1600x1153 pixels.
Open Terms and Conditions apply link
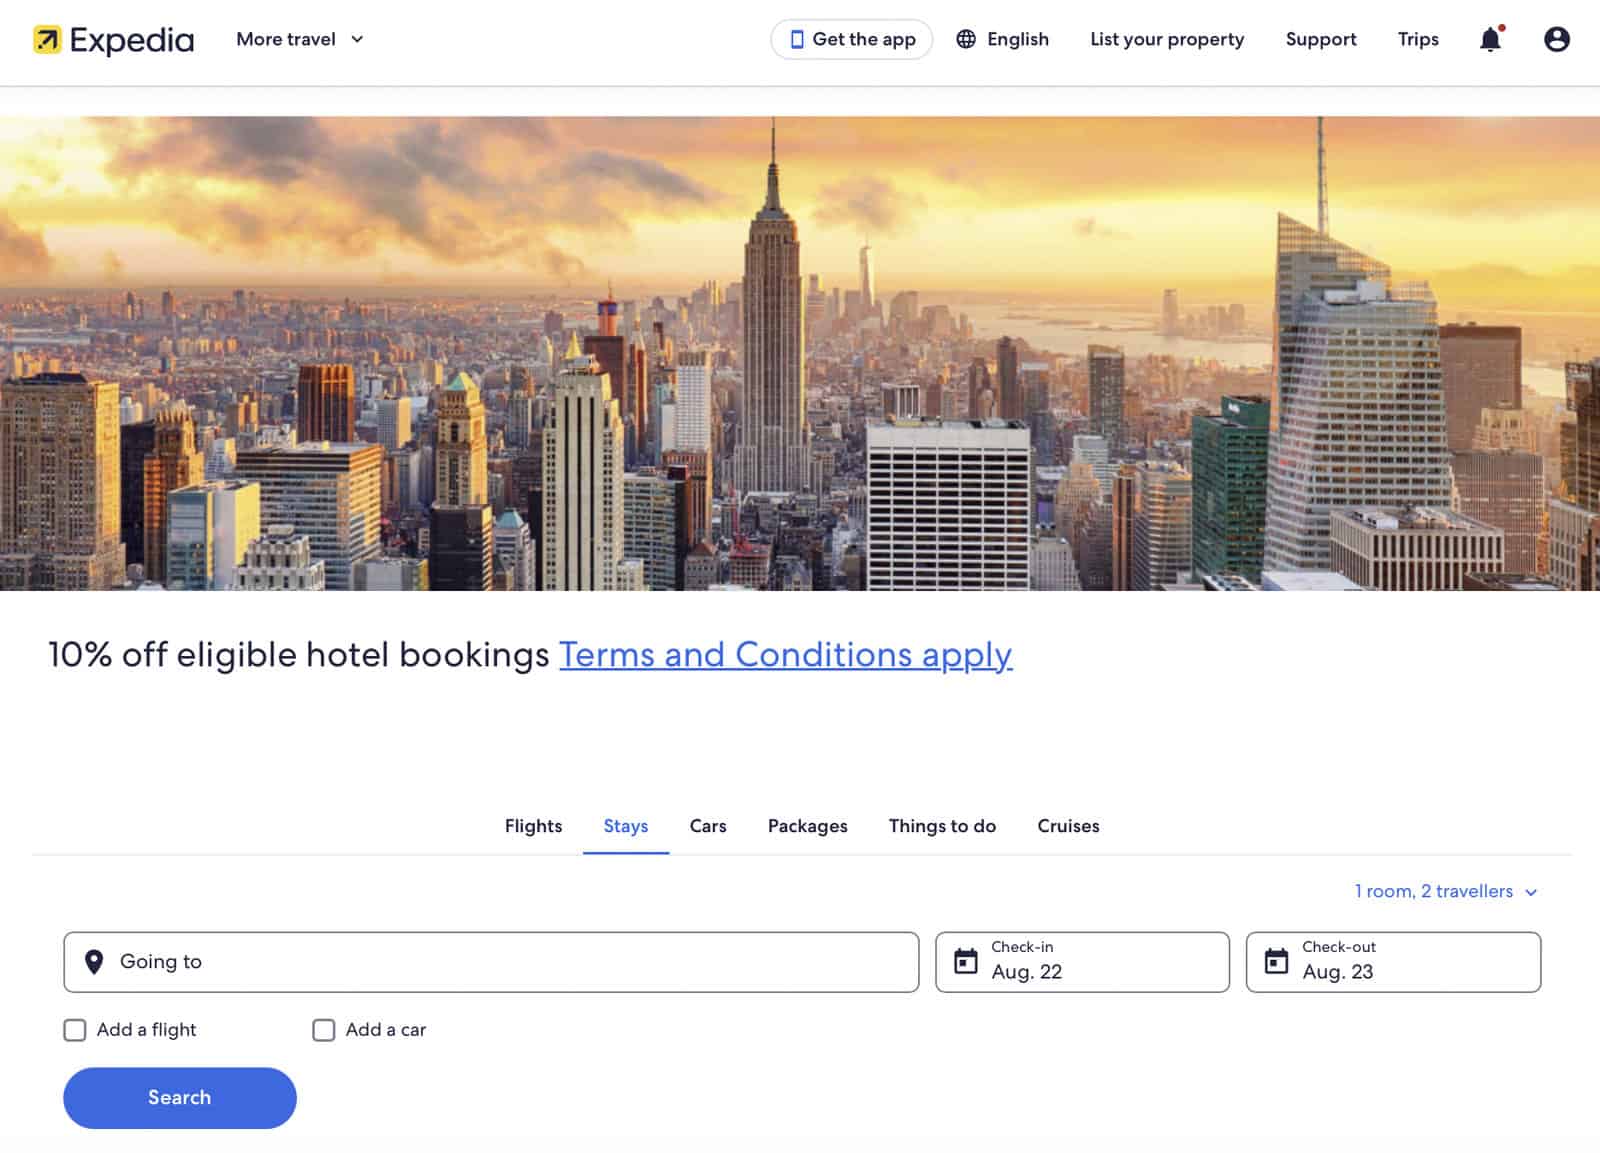[784, 655]
